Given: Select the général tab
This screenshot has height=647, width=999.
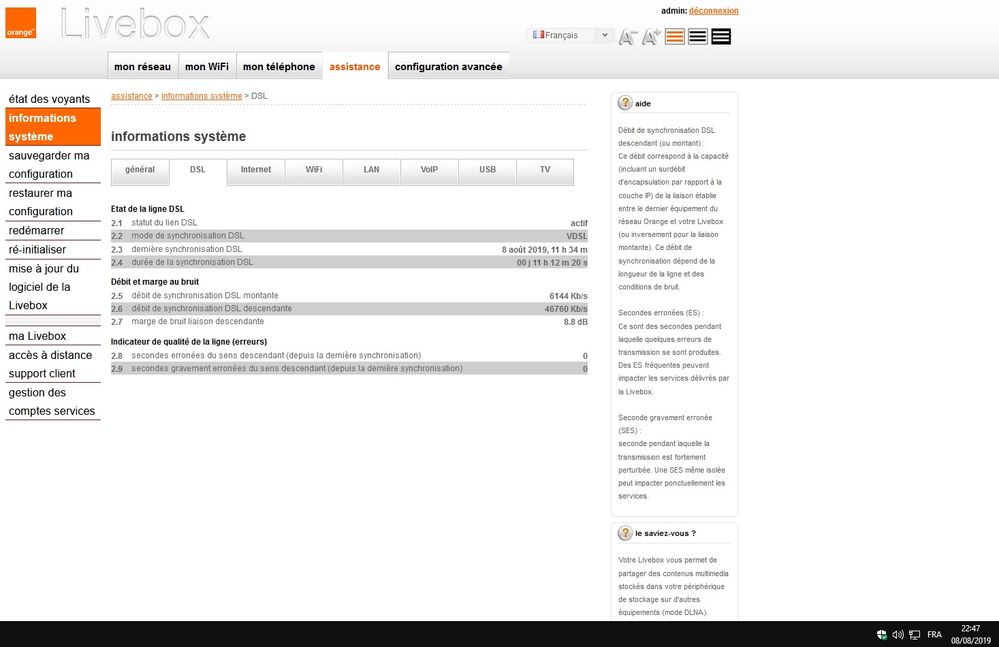Looking at the screenshot, I should point(140,170).
